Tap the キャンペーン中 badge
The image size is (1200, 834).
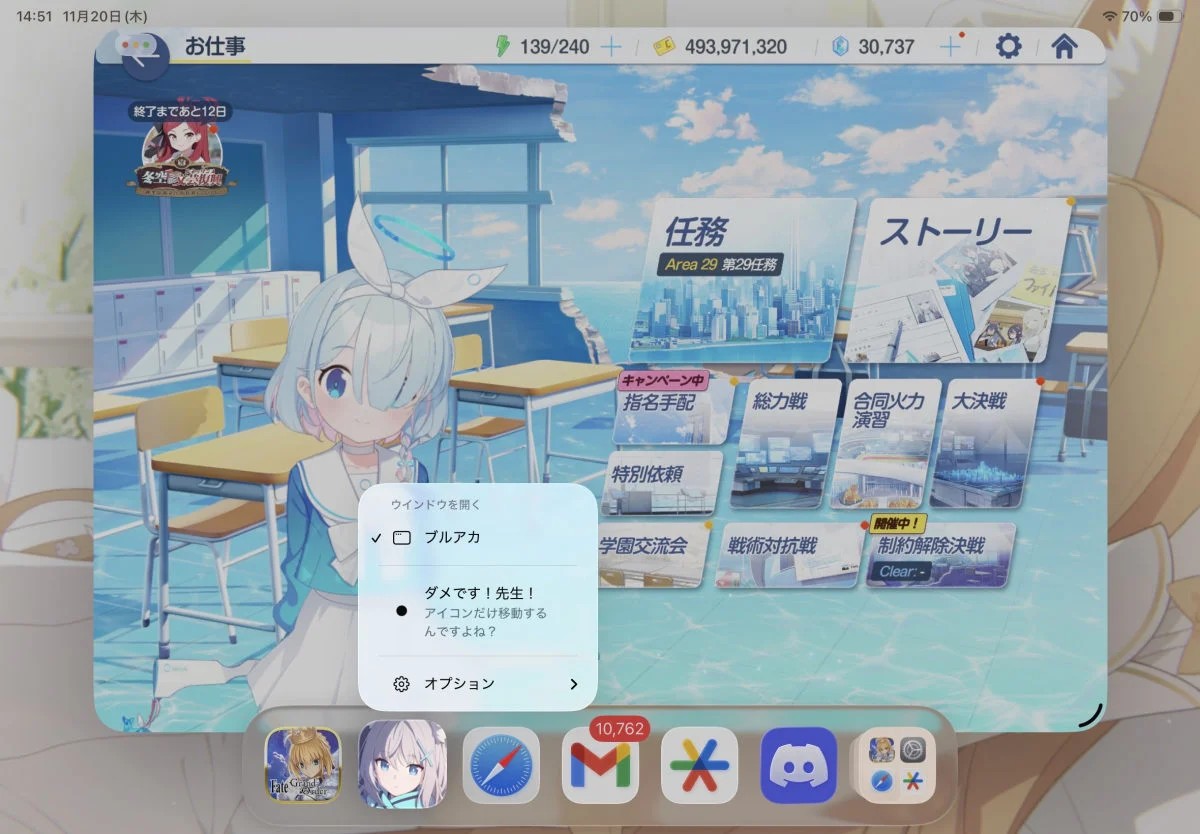(x=664, y=380)
